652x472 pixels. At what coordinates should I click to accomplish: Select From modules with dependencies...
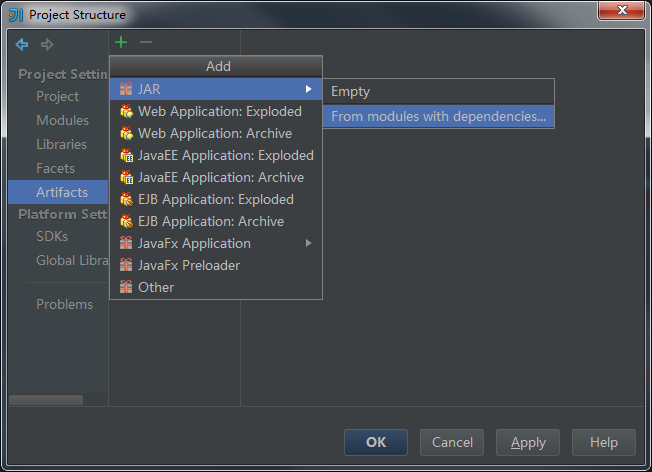[438, 116]
